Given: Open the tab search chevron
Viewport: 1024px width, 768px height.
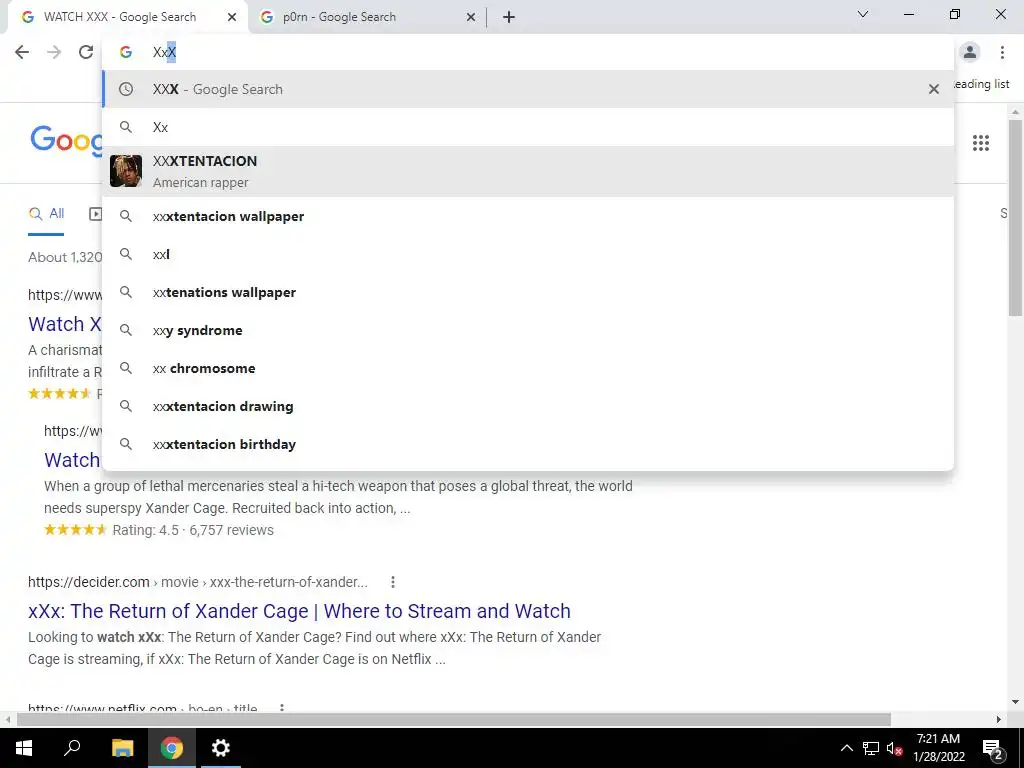Looking at the screenshot, I should click(x=863, y=14).
